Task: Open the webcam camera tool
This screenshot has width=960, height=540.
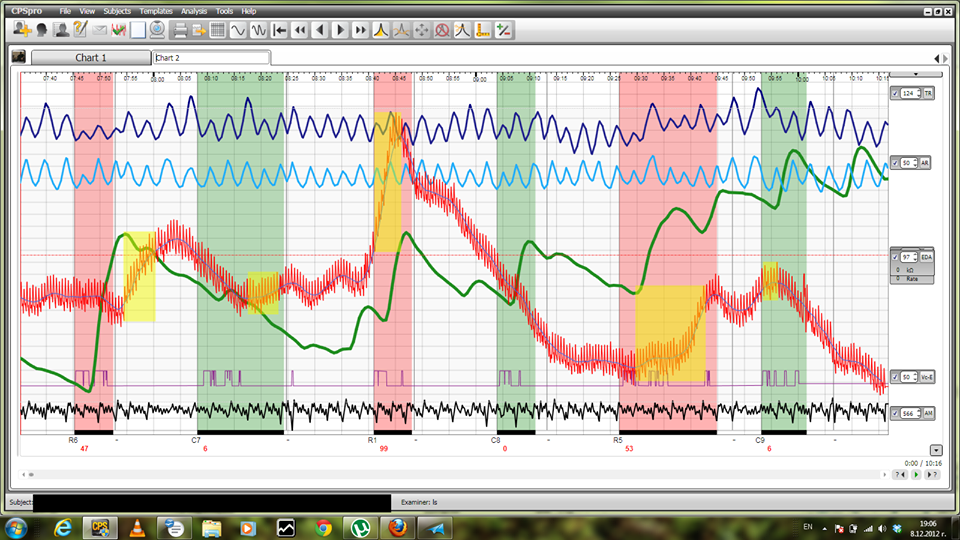Action: pos(157,29)
